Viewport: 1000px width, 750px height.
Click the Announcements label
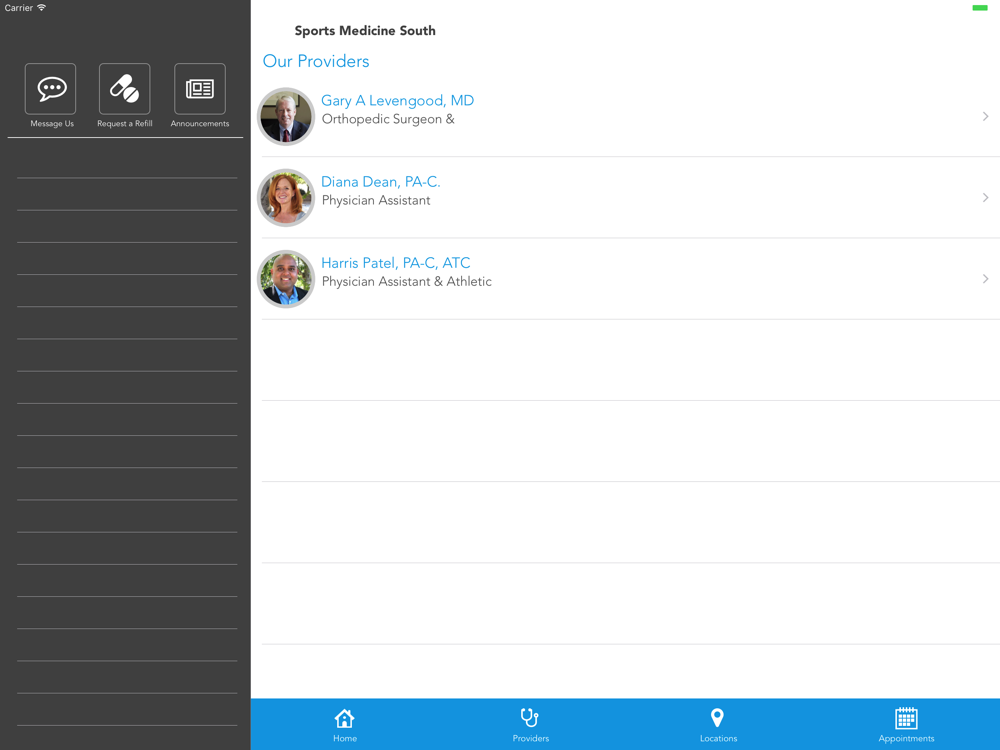200,124
